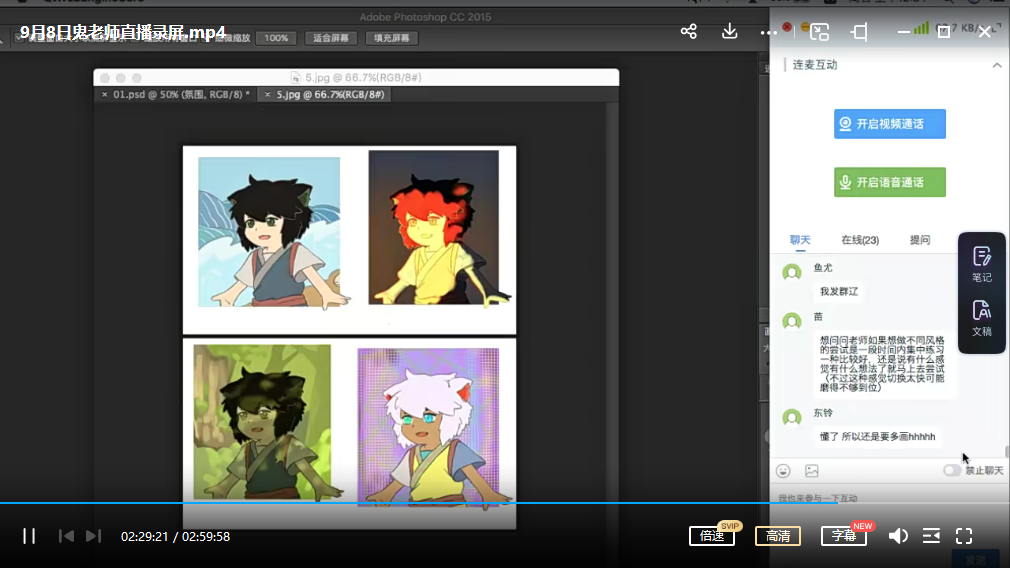Click Photoshop's 100% zoom button
Viewport: 1010px width, 568px height.
tap(276, 38)
